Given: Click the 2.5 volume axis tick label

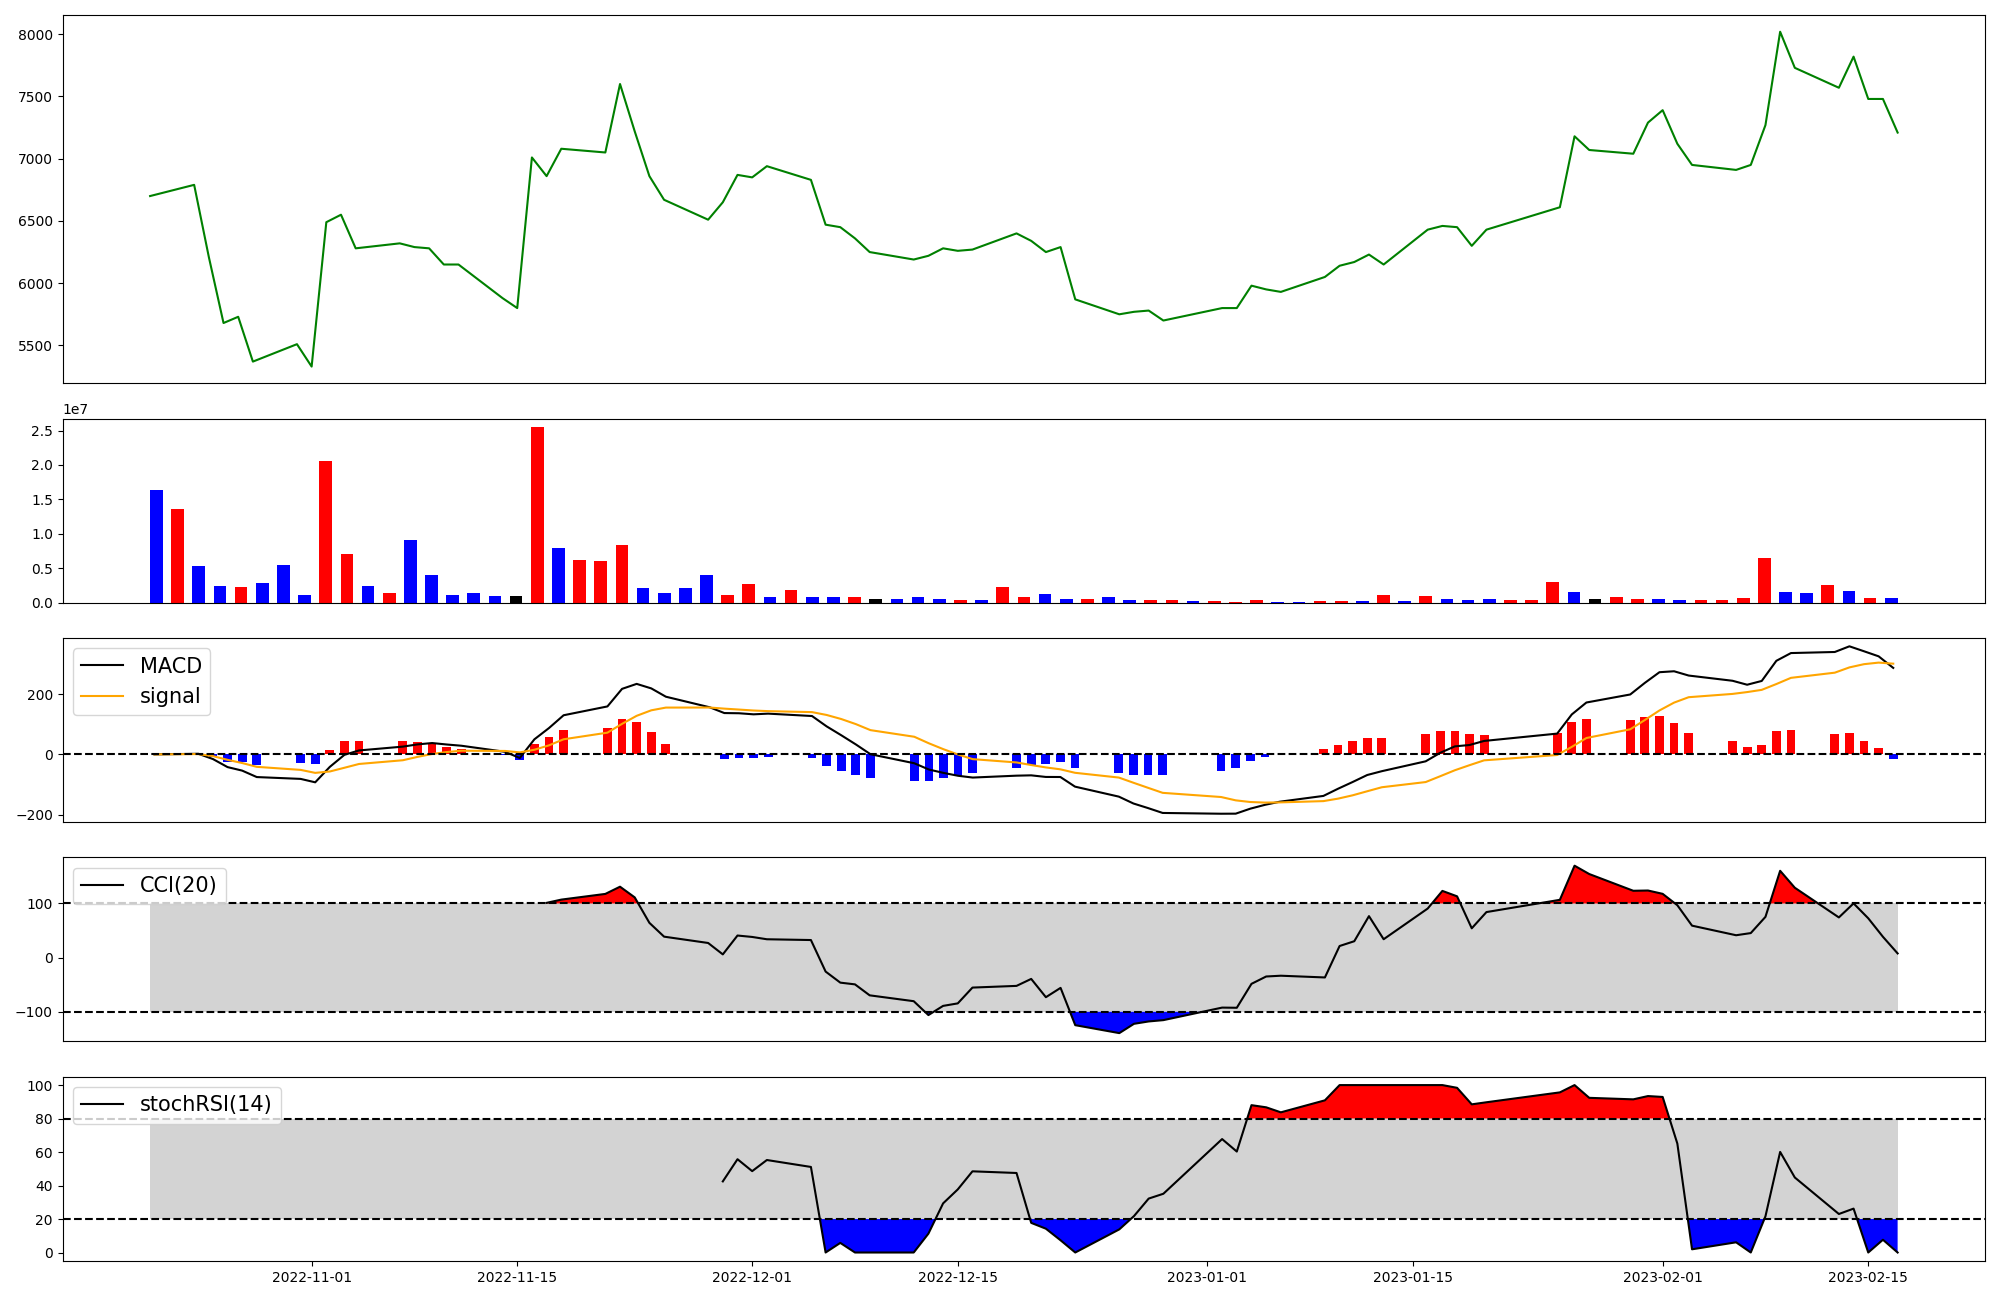Looking at the screenshot, I should click(42, 431).
